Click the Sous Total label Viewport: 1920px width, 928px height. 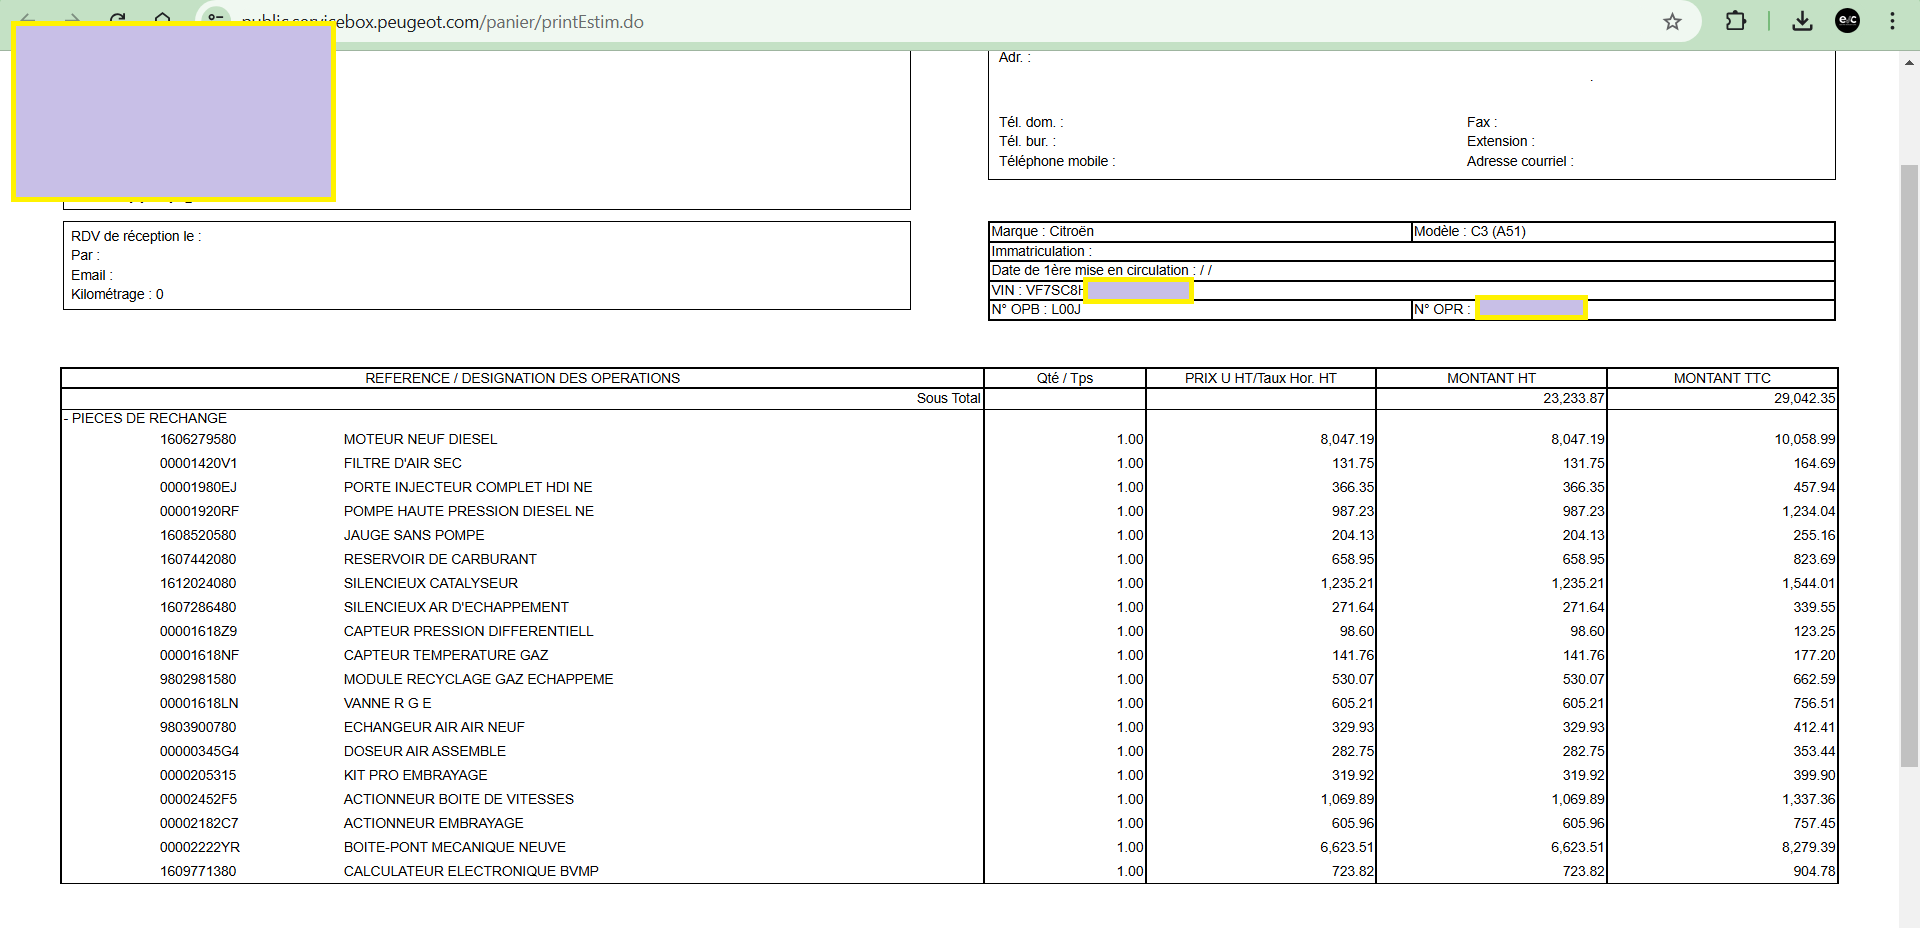948,398
